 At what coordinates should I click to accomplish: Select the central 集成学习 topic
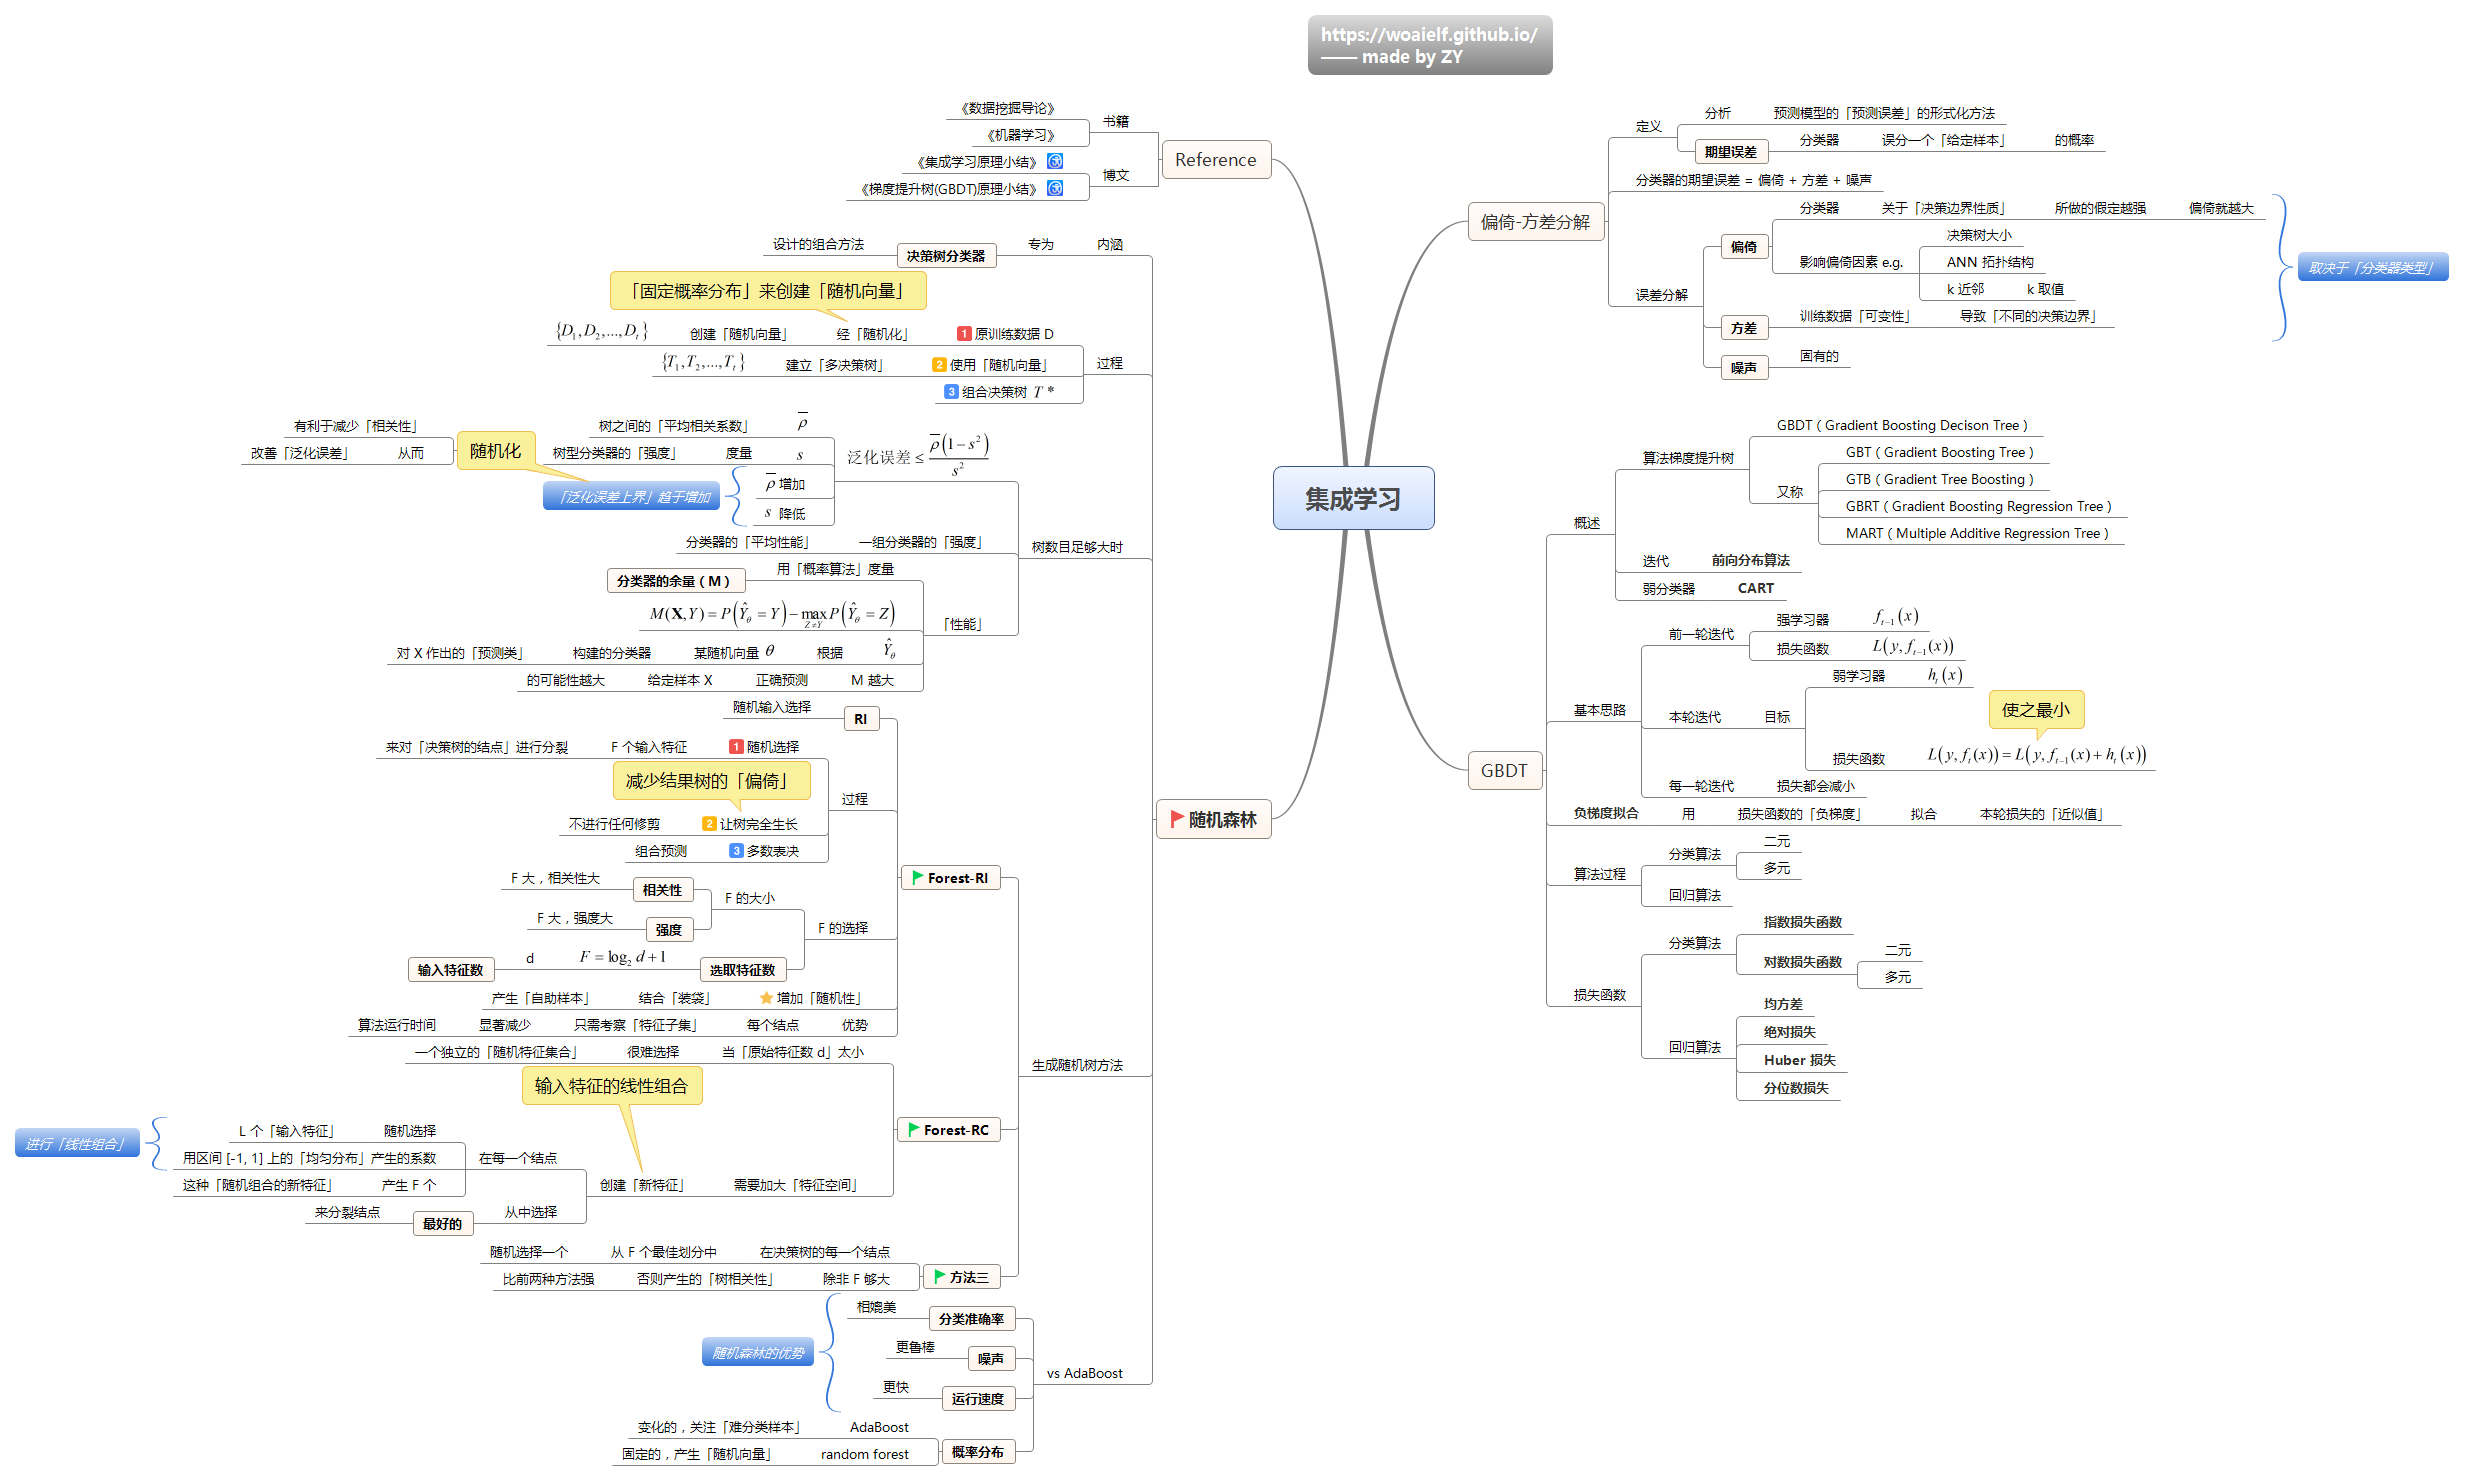[x=1352, y=498]
